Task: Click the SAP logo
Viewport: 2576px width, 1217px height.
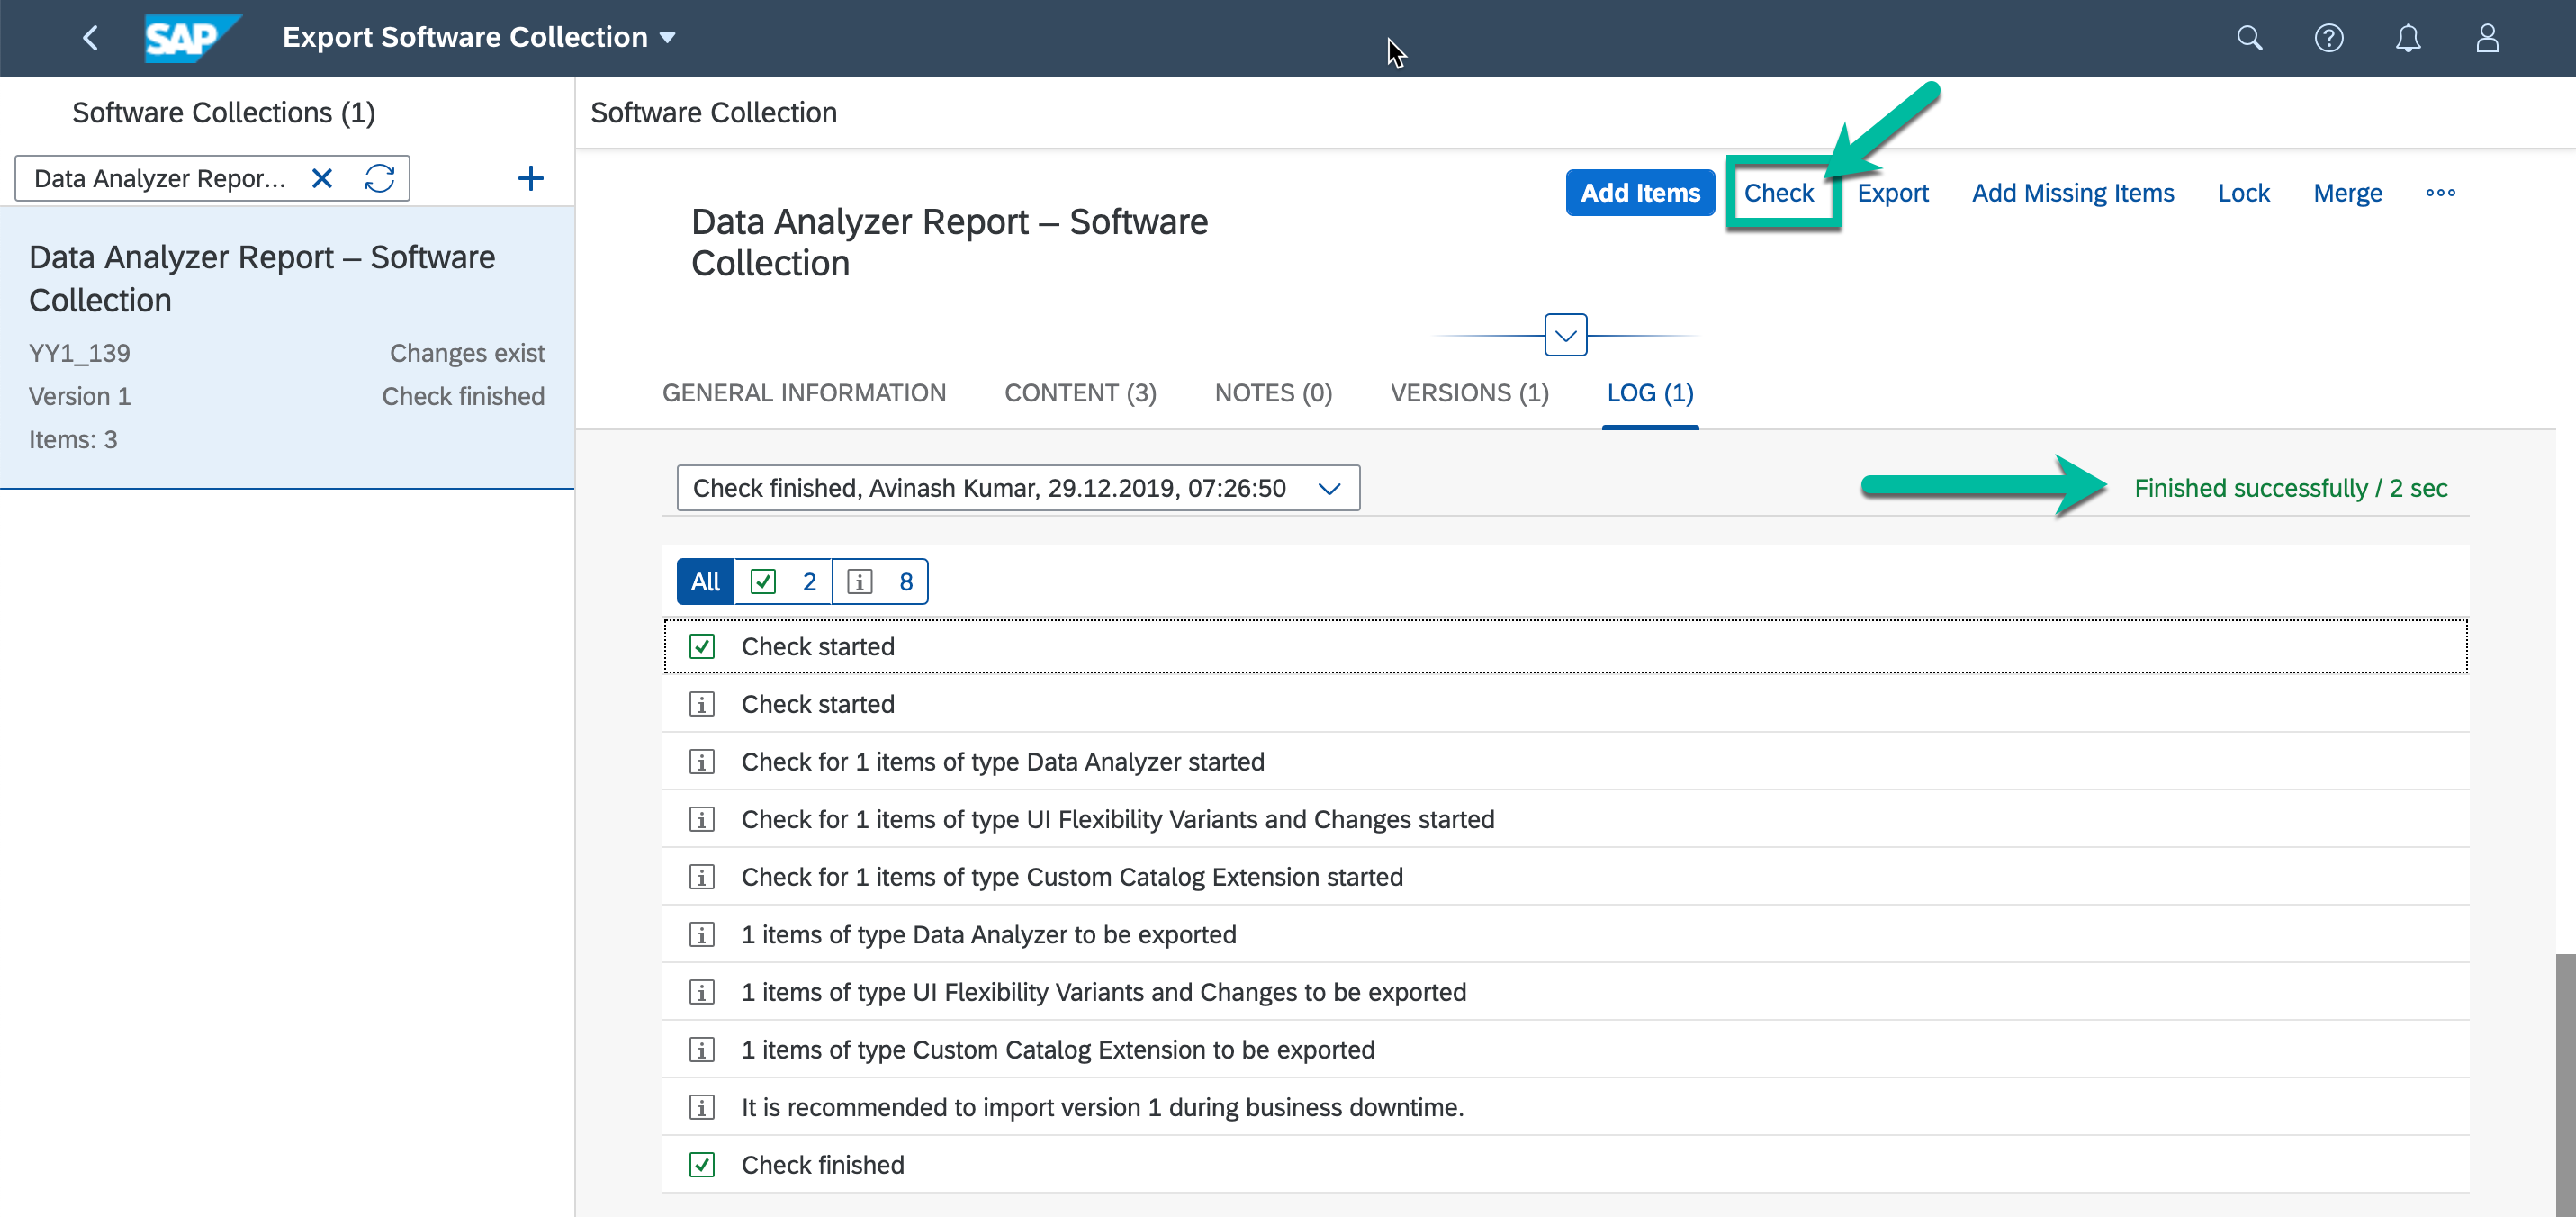Action: [x=189, y=38]
